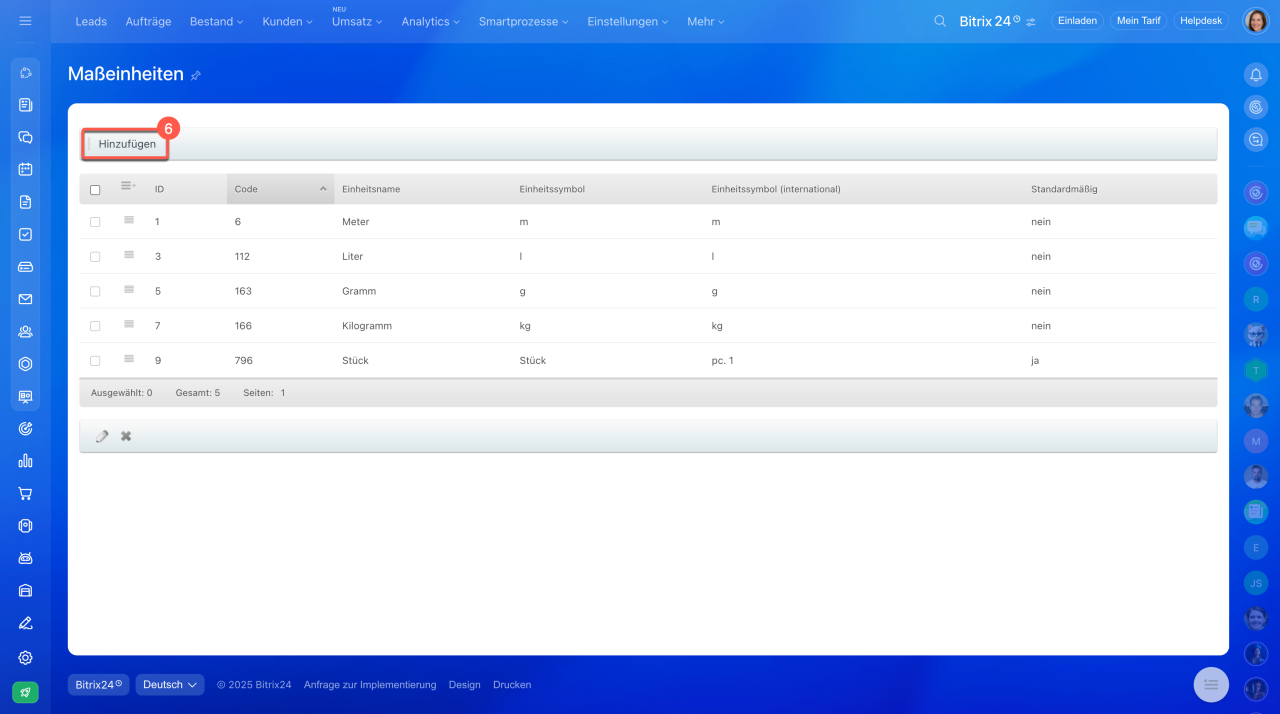Click the Einheitssymbol (international) header
This screenshot has height=714, width=1280.
(x=776, y=189)
